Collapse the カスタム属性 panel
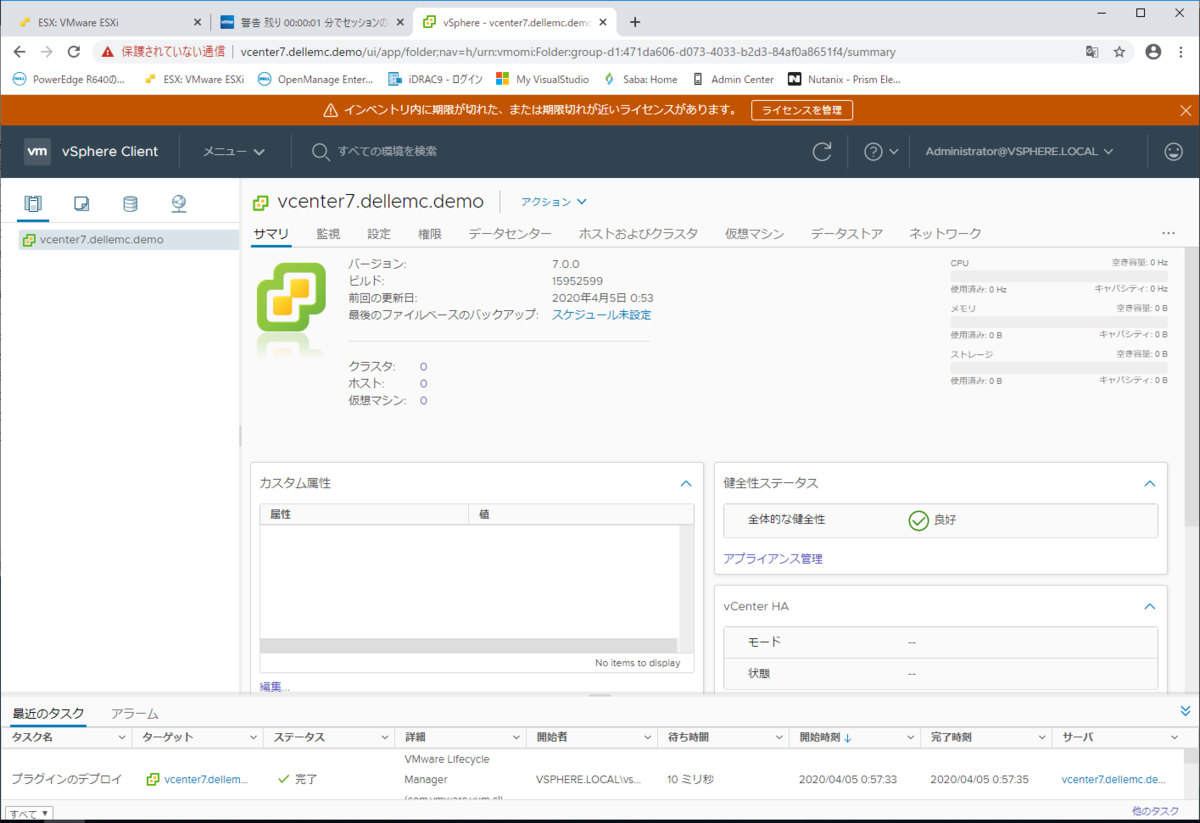The image size is (1200, 823). point(686,483)
